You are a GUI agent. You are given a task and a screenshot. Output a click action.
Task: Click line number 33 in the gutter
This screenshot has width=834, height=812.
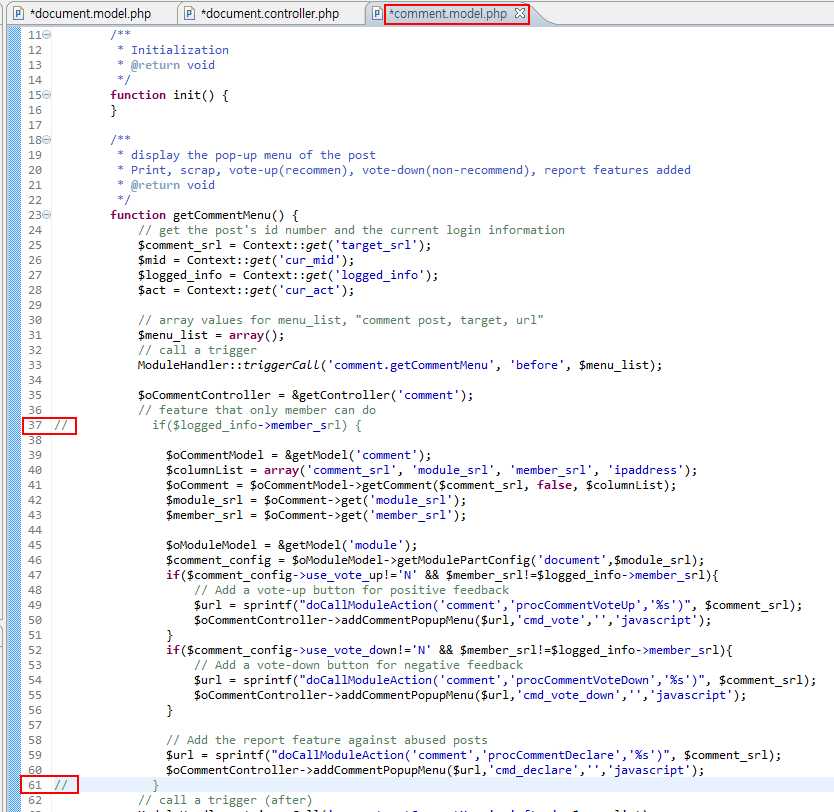[x=35, y=365]
